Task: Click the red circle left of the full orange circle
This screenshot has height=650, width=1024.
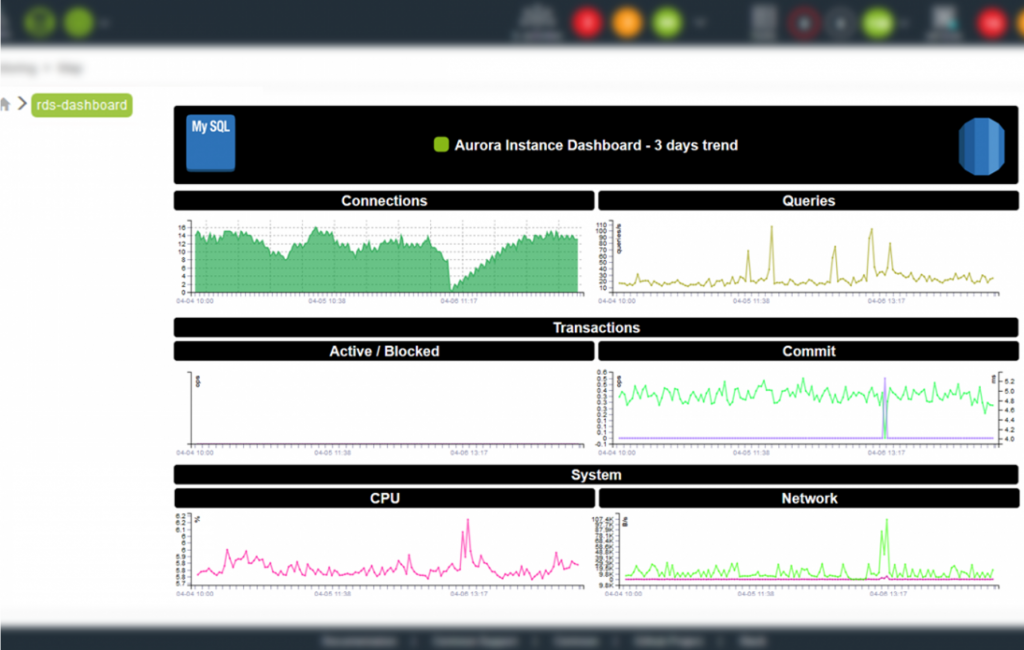Action: (587, 22)
